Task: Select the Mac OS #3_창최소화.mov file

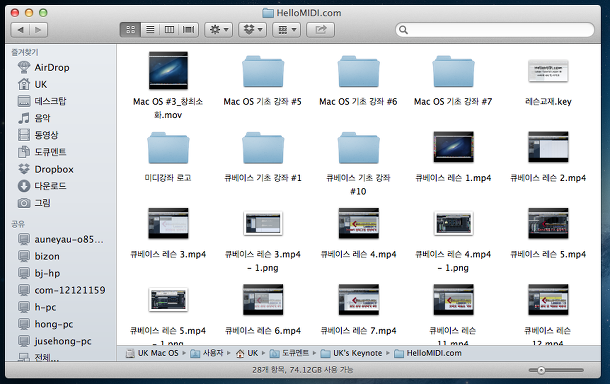Action: click(168, 71)
